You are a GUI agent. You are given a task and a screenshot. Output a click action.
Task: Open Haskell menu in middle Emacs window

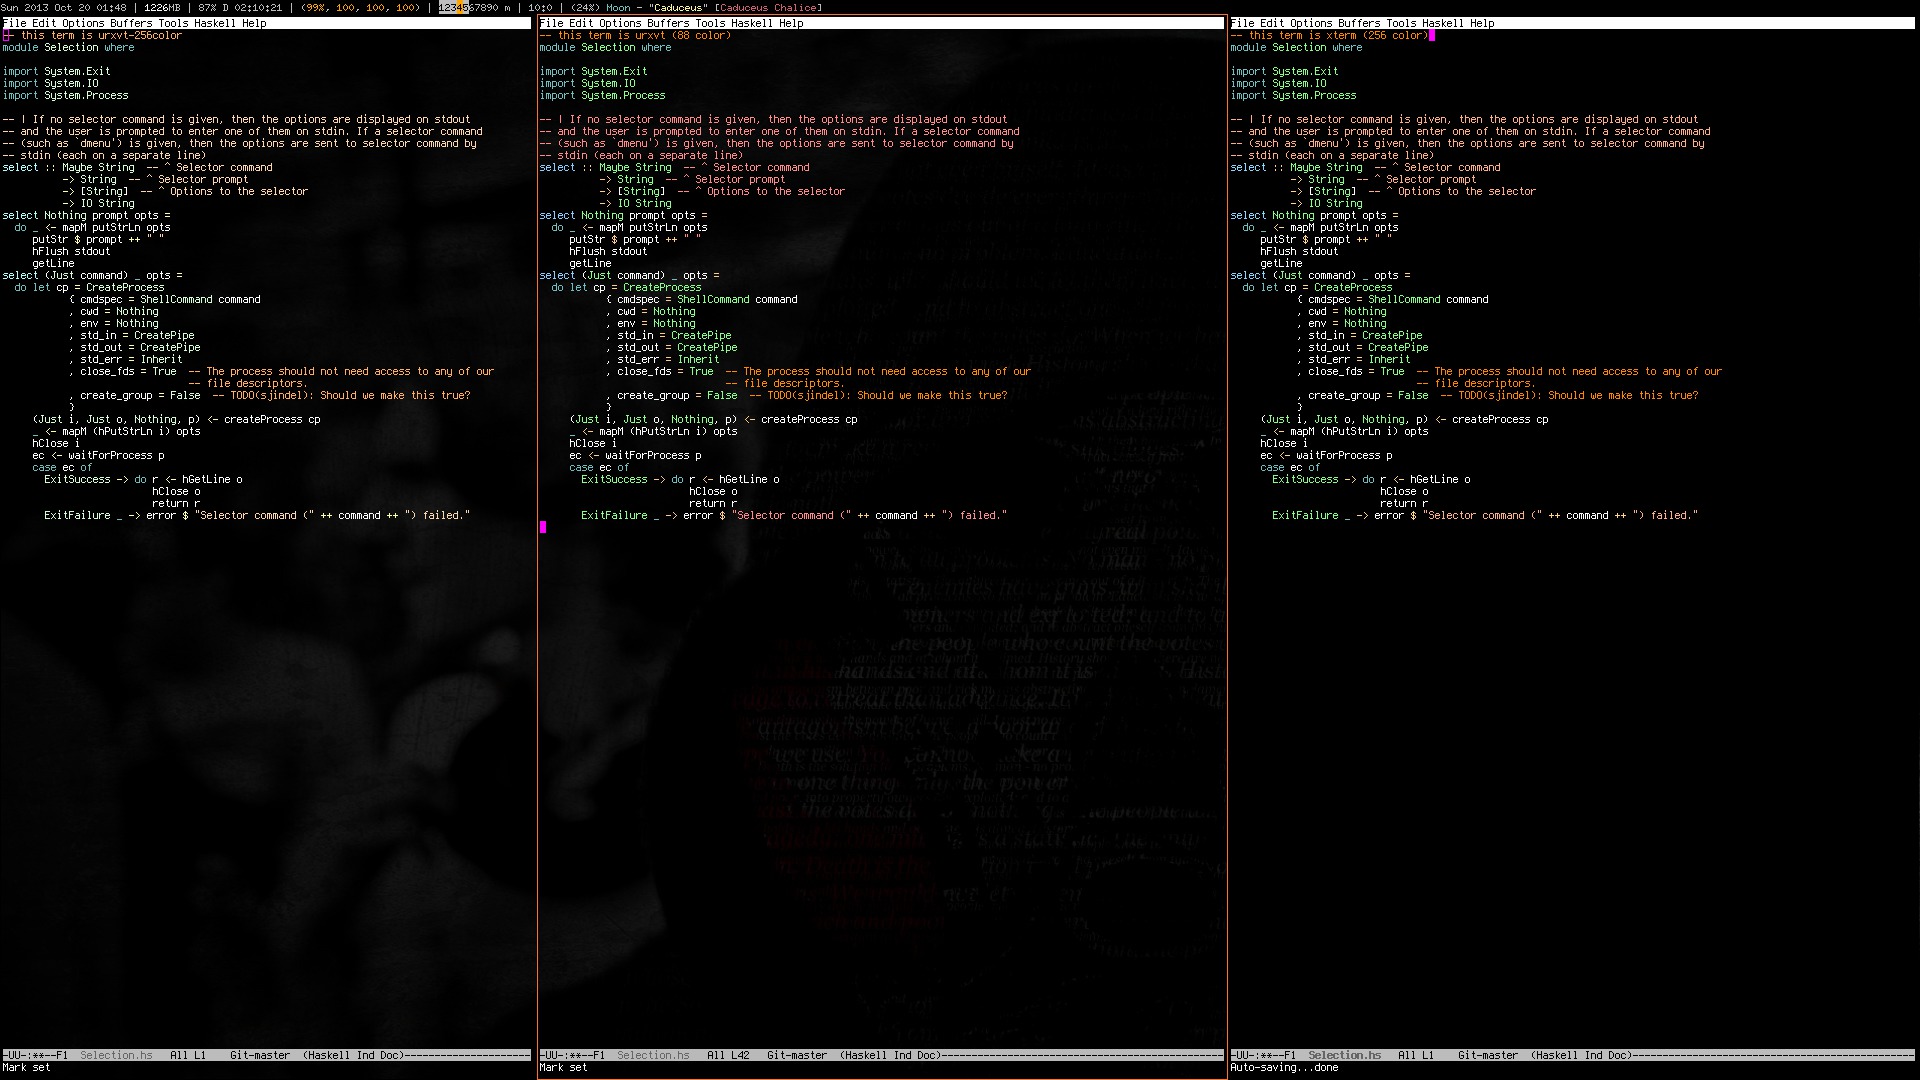coord(751,23)
